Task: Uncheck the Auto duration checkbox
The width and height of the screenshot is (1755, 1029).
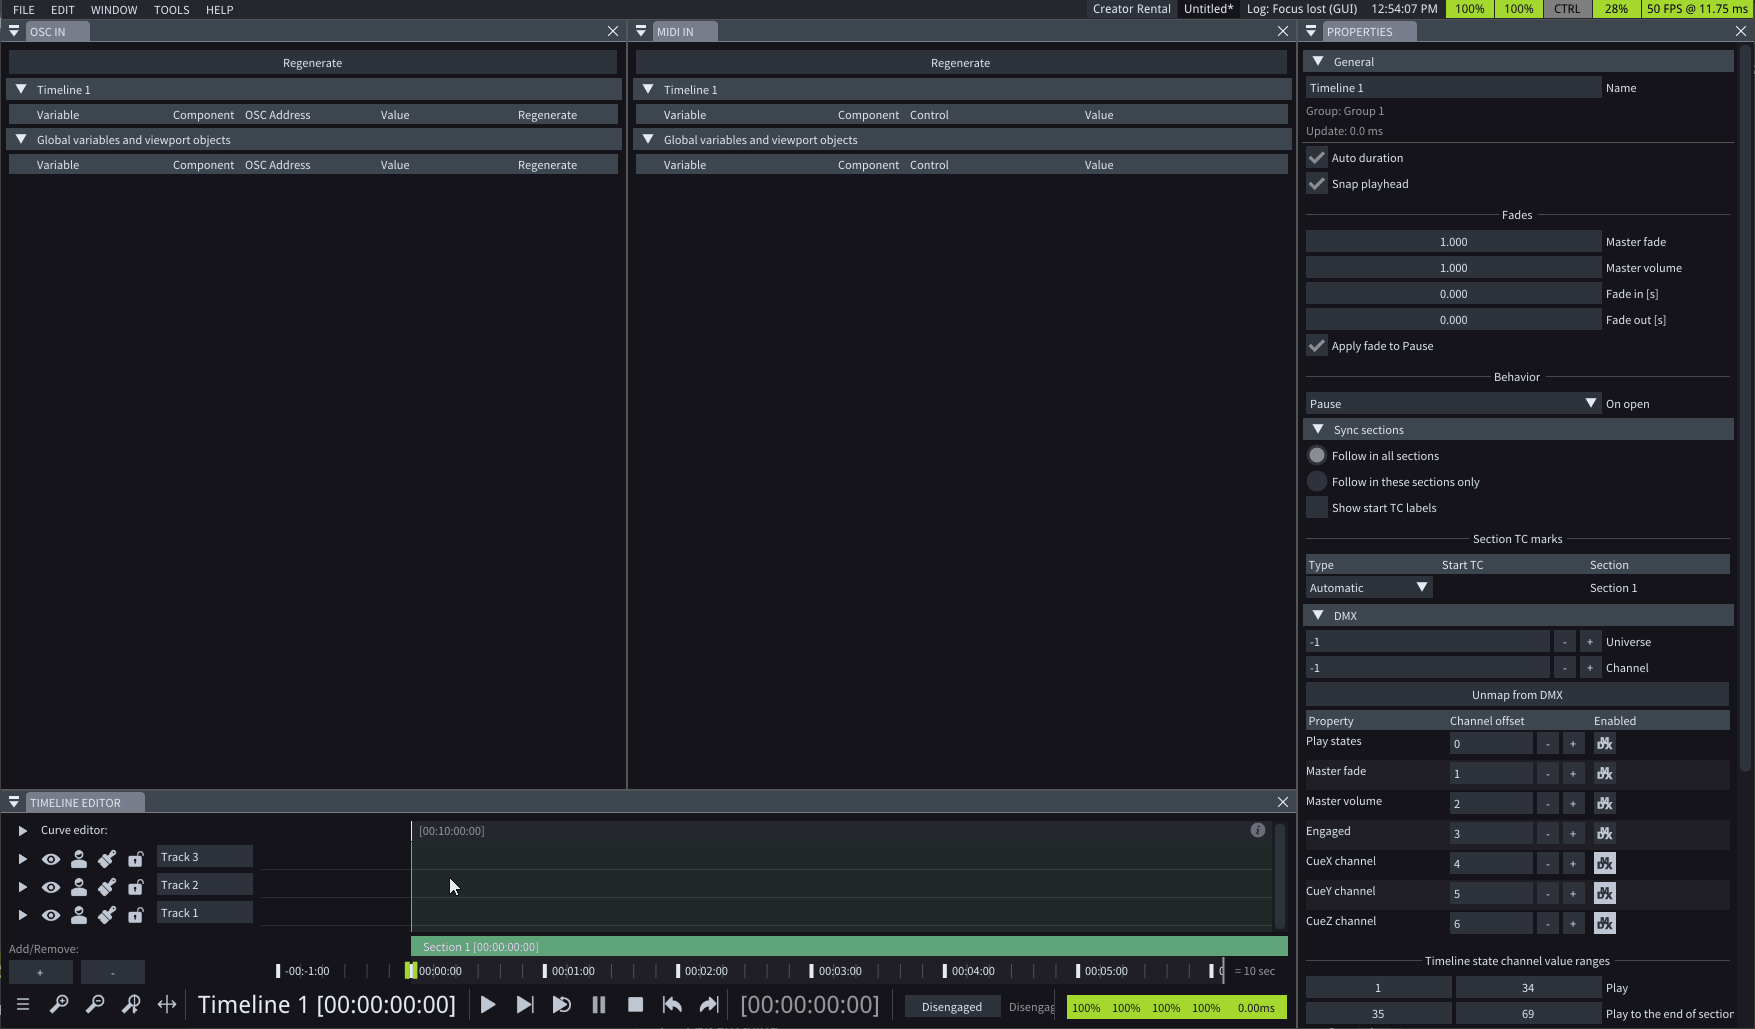Action: coord(1317,158)
